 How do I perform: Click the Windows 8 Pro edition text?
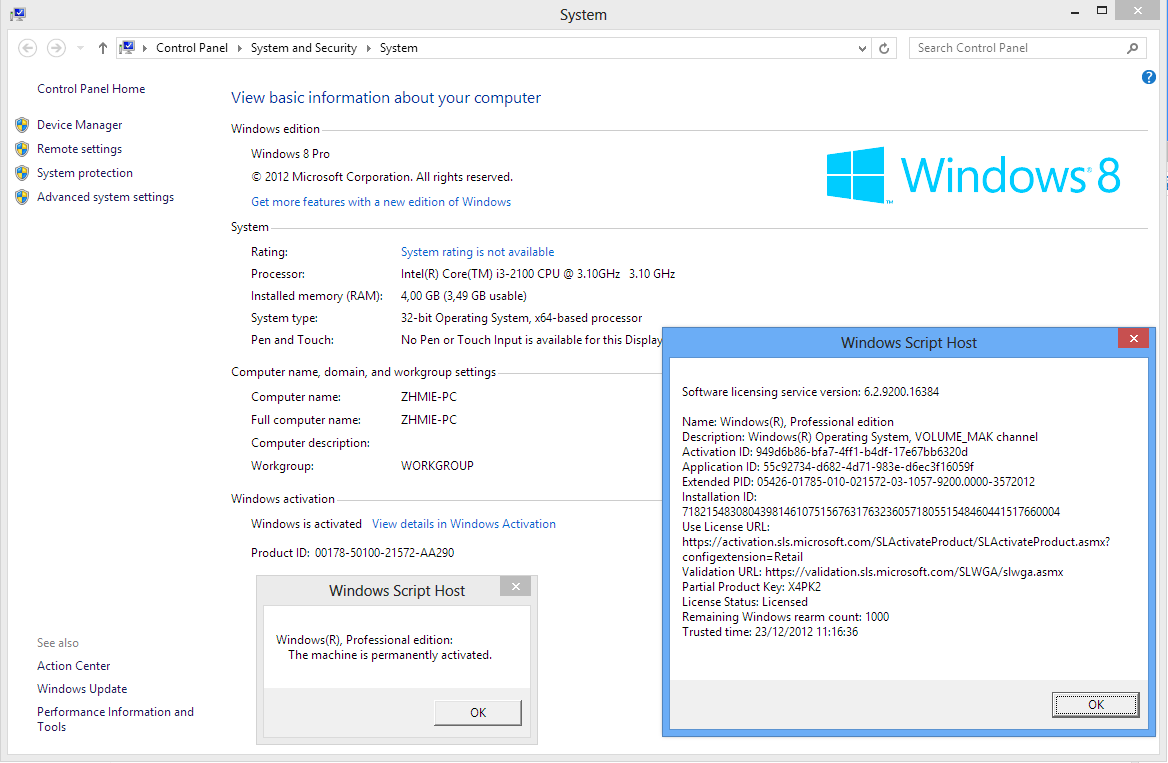[x=291, y=153]
